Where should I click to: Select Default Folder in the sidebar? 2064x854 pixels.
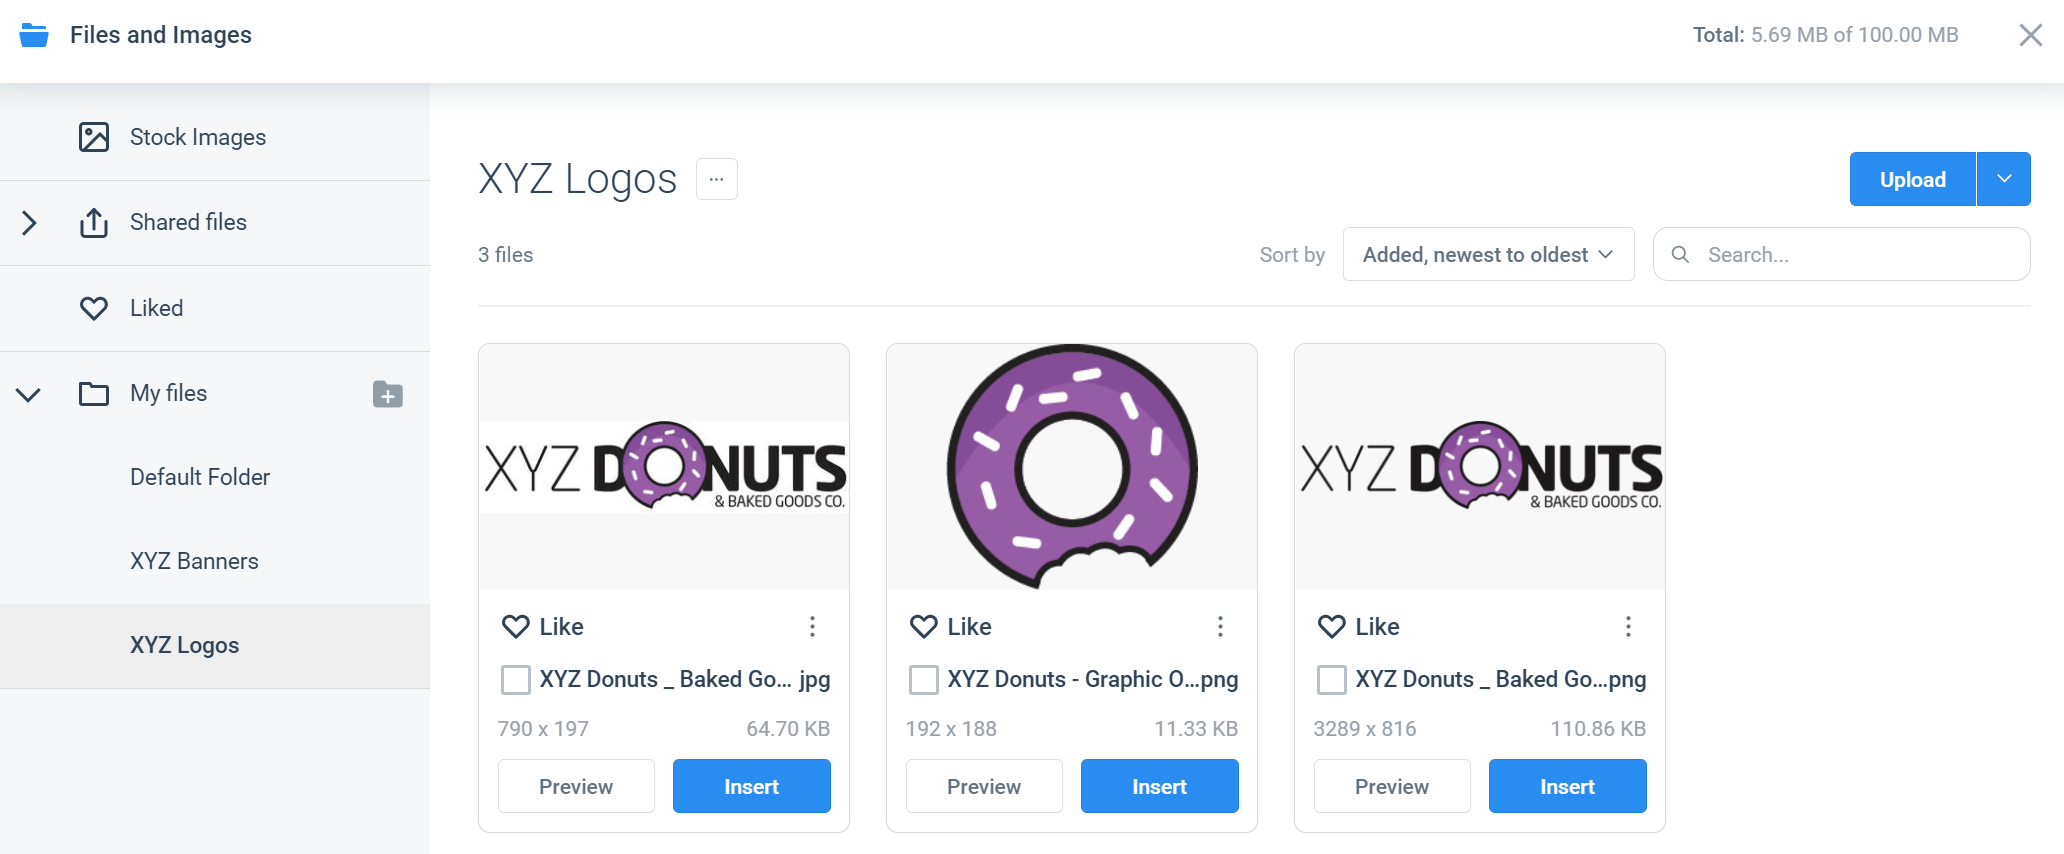pyautogui.click(x=200, y=477)
